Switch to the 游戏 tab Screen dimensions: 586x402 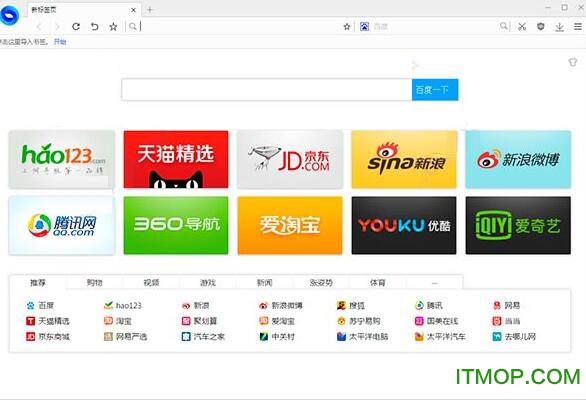point(208,282)
